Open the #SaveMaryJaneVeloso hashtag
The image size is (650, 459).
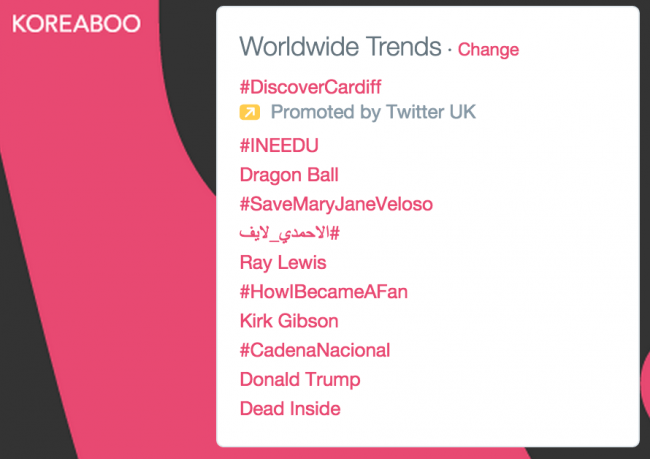336,204
